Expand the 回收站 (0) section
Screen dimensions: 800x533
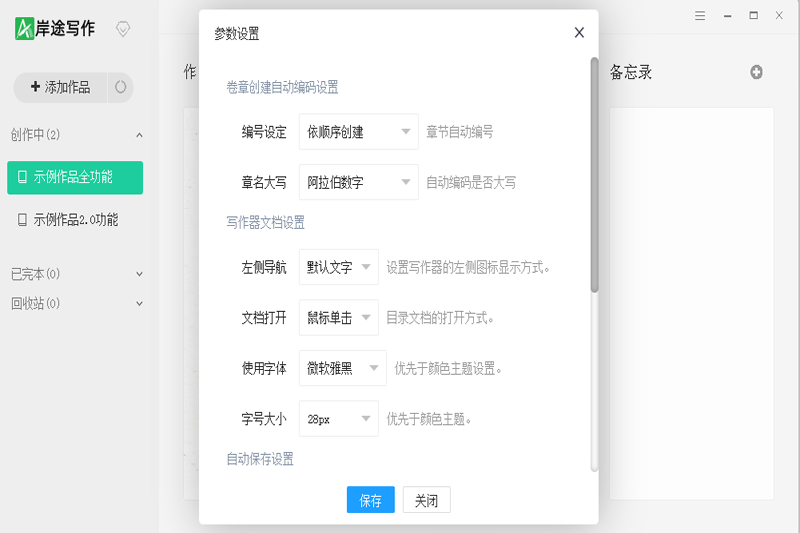[139, 303]
